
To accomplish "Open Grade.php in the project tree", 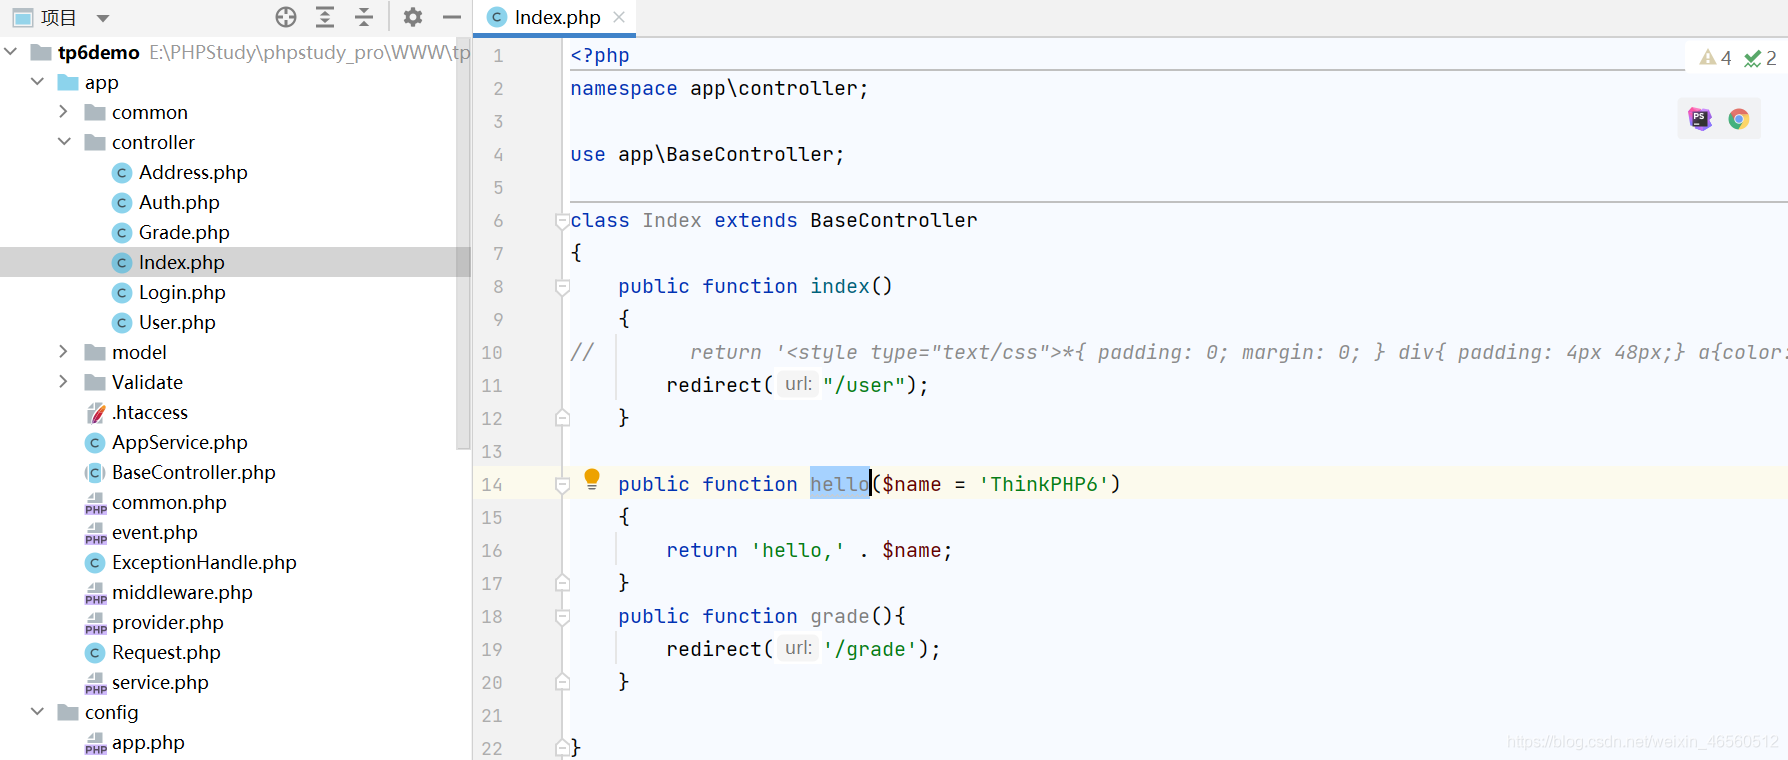I will [x=184, y=232].
